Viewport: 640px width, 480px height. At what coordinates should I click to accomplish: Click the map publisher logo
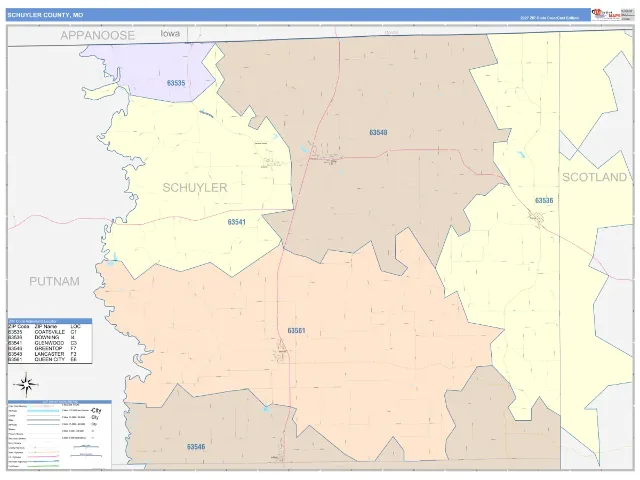[606, 15]
